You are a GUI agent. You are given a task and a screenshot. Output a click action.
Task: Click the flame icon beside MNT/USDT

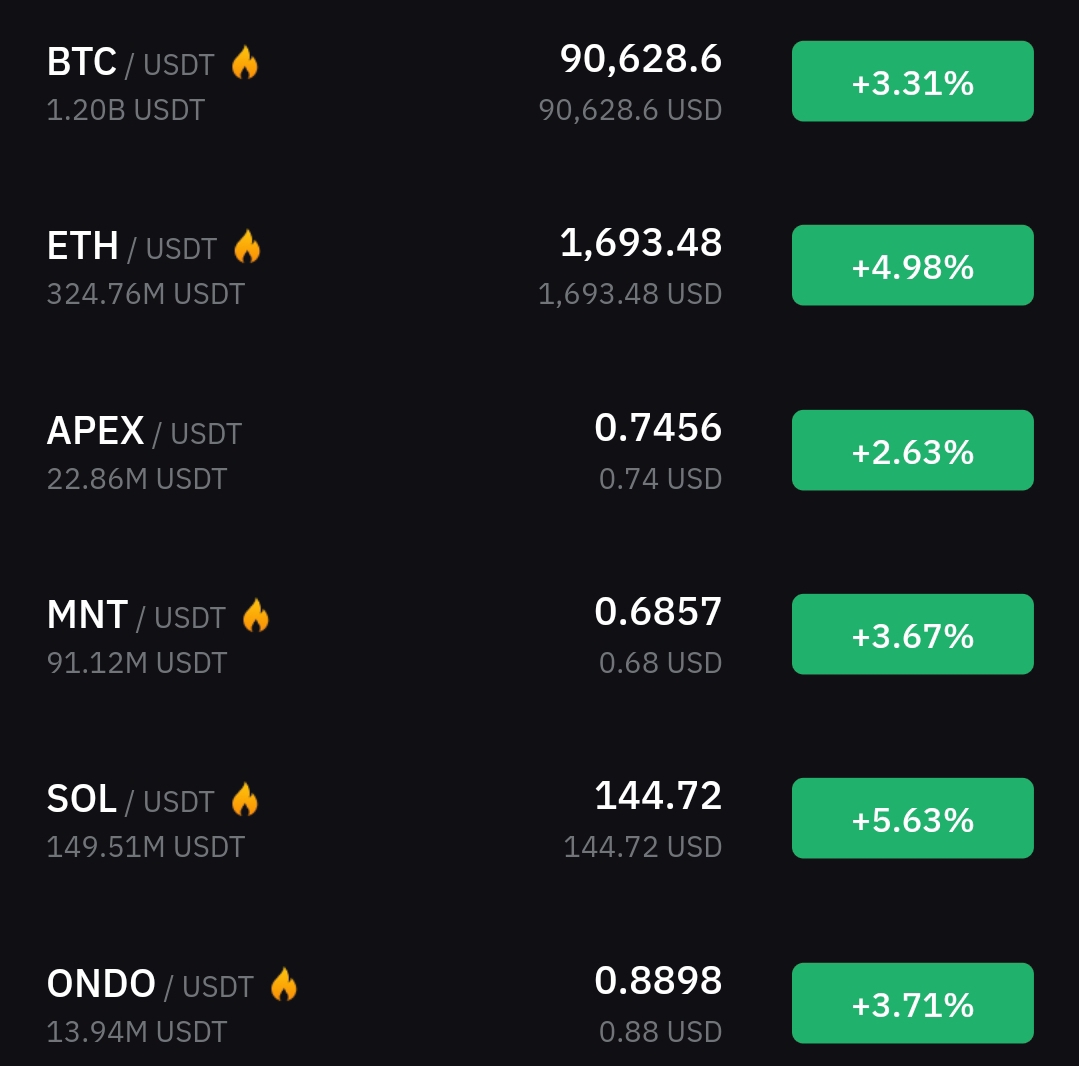pos(256,615)
